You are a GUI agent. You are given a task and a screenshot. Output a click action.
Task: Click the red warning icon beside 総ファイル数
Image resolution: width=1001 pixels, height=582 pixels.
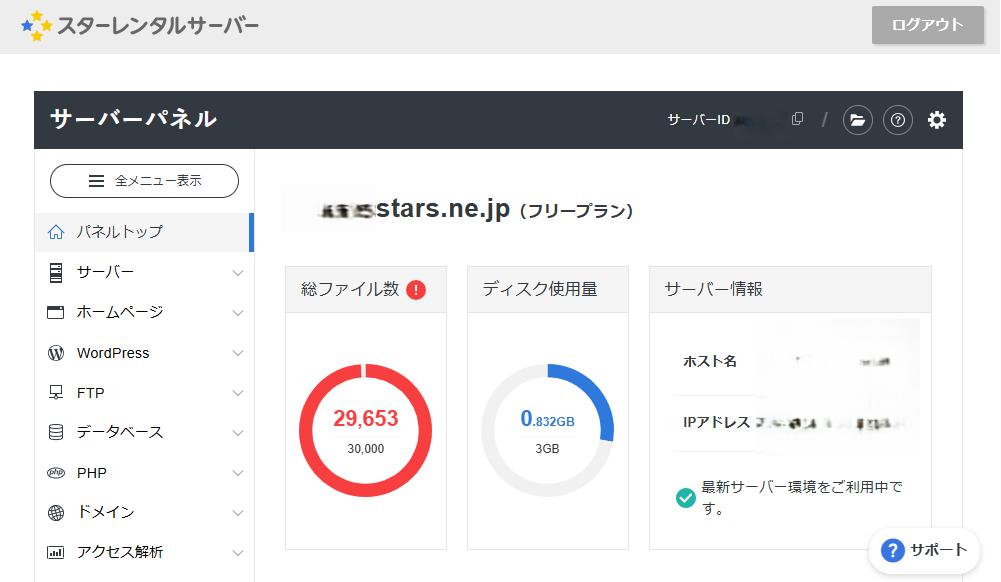coord(416,290)
